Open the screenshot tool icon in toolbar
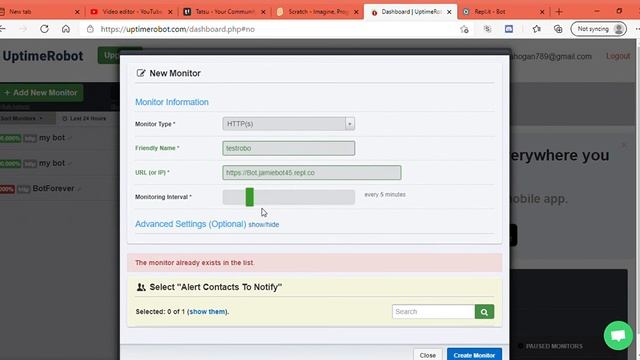 (509, 29)
